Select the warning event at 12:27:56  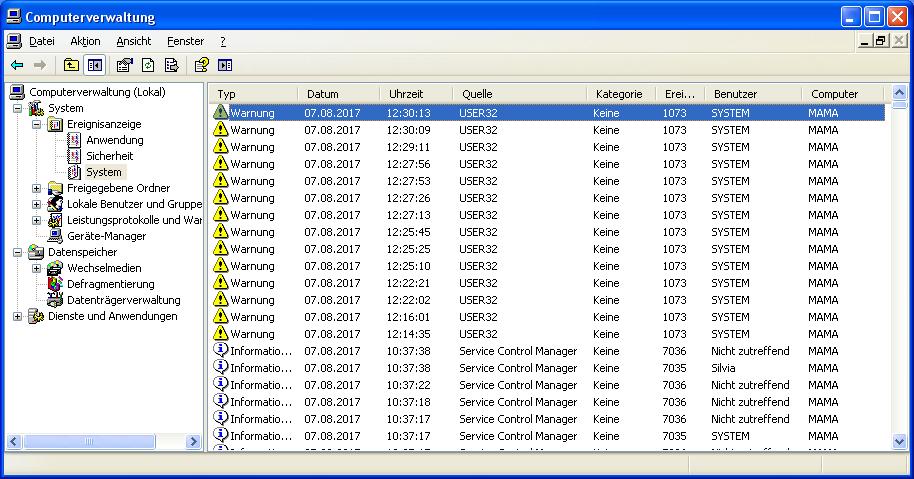tap(547, 164)
